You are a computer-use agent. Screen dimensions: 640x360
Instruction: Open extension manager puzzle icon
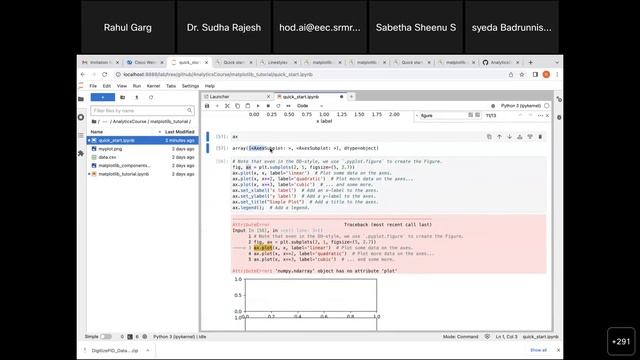click(x=81, y=153)
